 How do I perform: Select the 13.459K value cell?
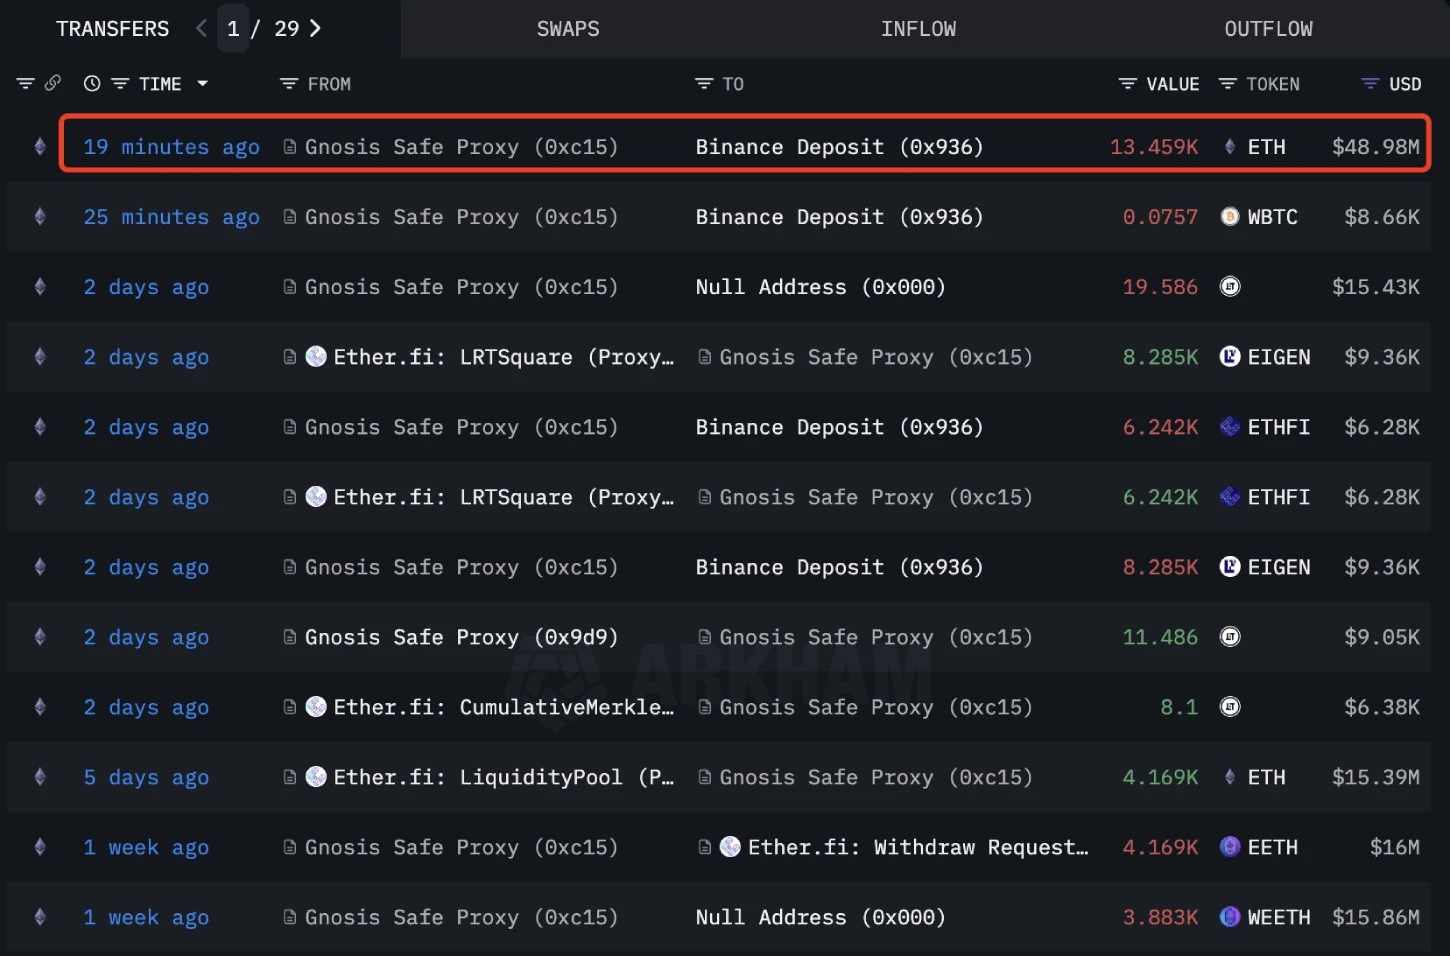(x=1154, y=147)
